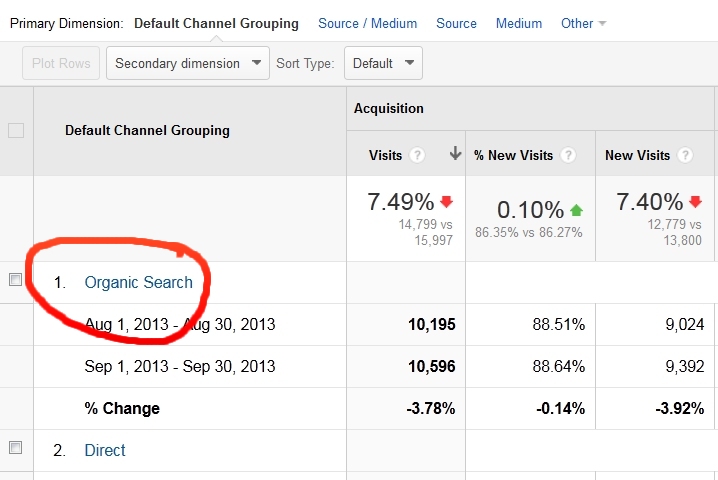The width and height of the screenshot is (718, 480).
Task: Open the Sort Type Default dropdown
Action: pos(383,63)
